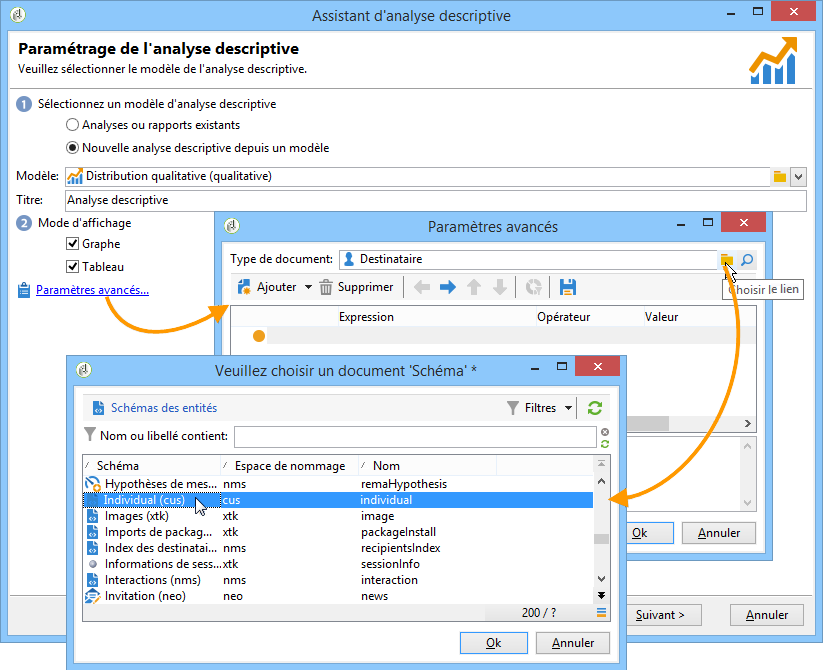Image resolution: width=824 pixels, height=670 pixels.
Task: Sort by the Schéma column header
Action: (151, 466)
